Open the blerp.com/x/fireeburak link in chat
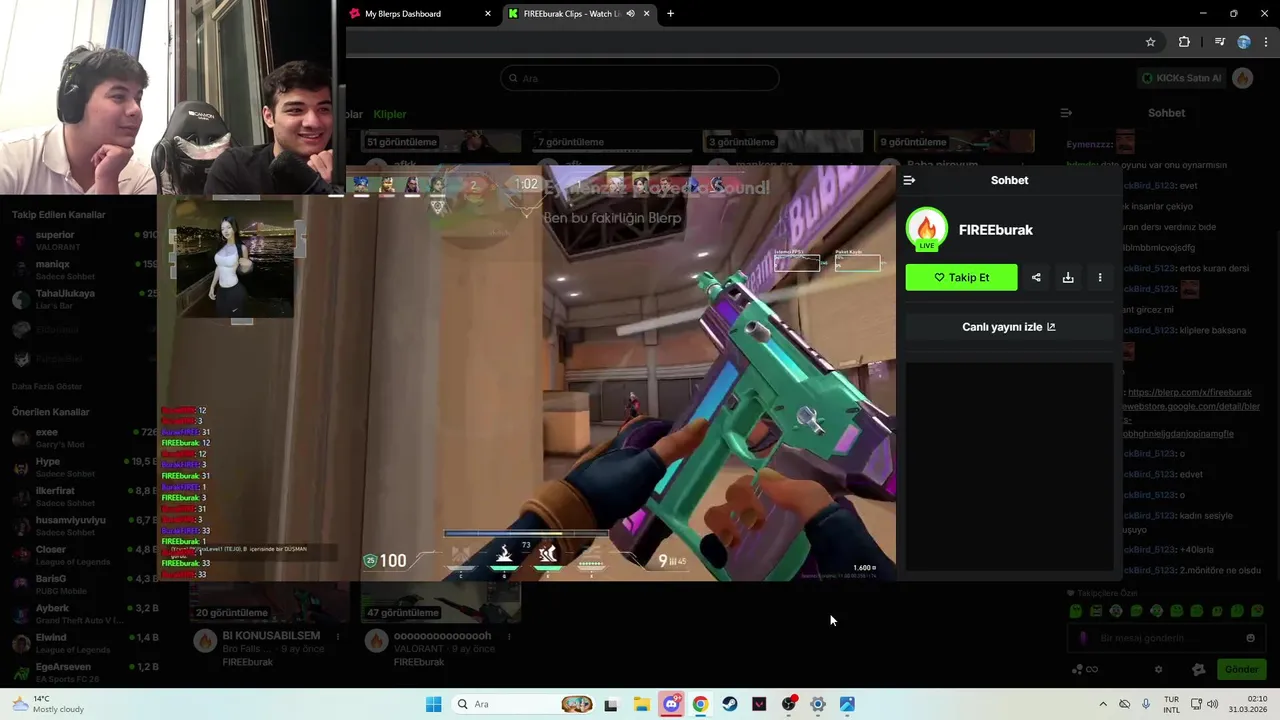Screen dimensions: 1280x720 pos(1190,392)
